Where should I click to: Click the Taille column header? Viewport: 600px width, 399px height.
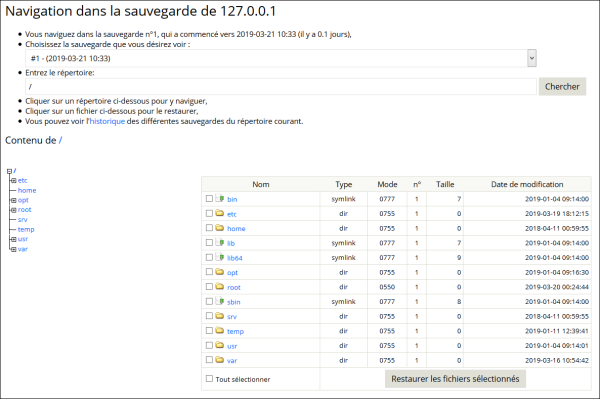coord(445,184)
